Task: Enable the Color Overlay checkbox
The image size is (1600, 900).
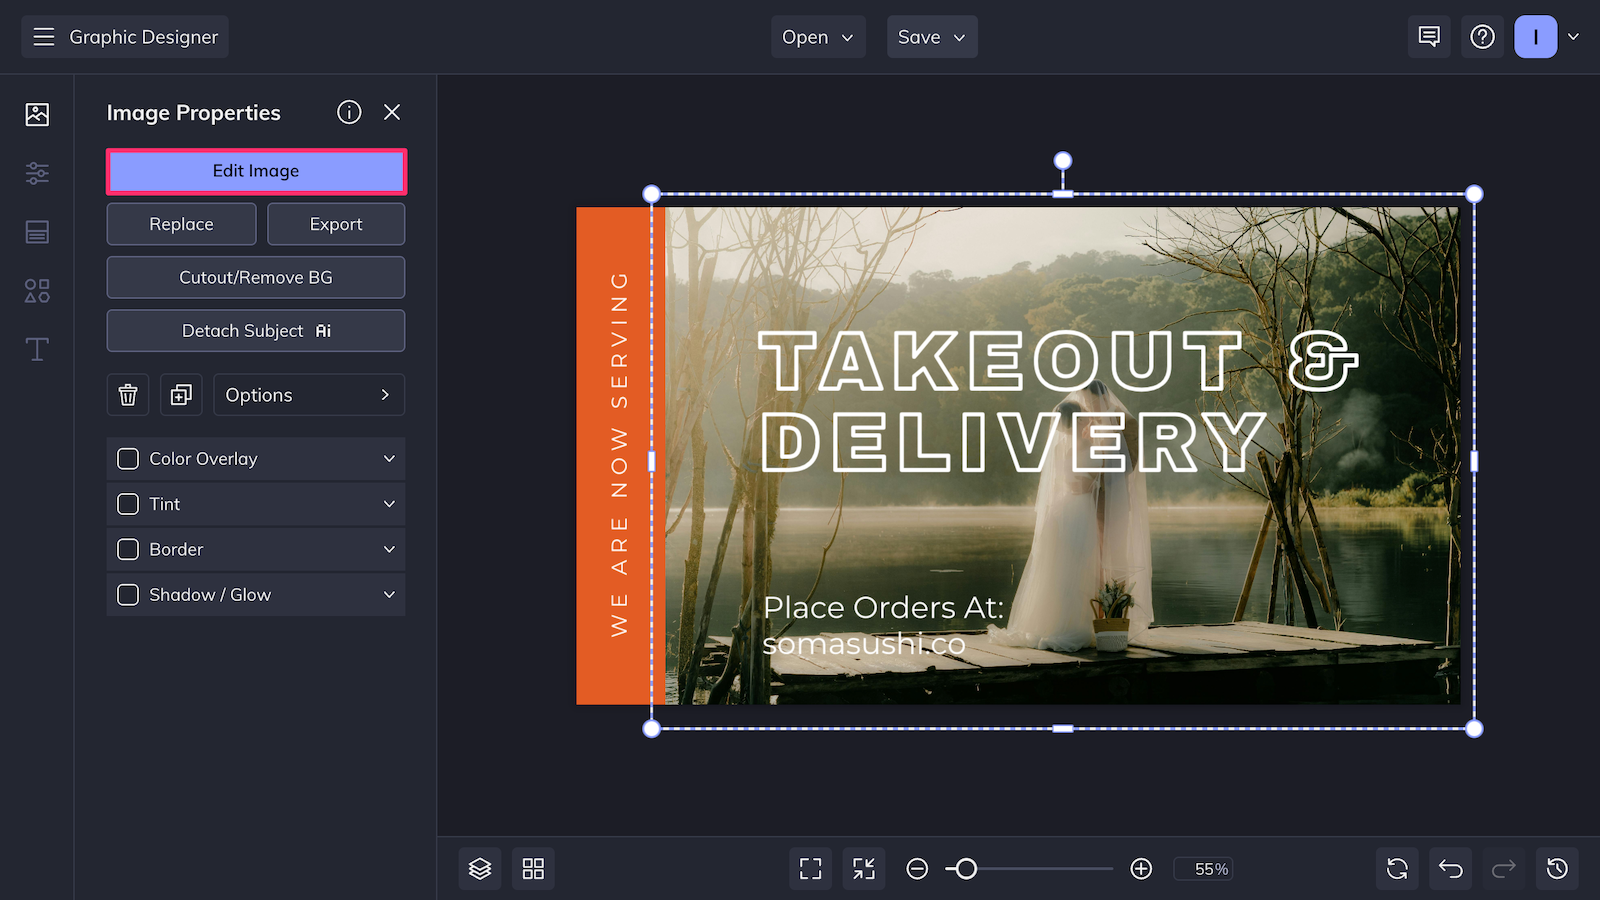Action: pyautogui.click(x=128, y=459)
